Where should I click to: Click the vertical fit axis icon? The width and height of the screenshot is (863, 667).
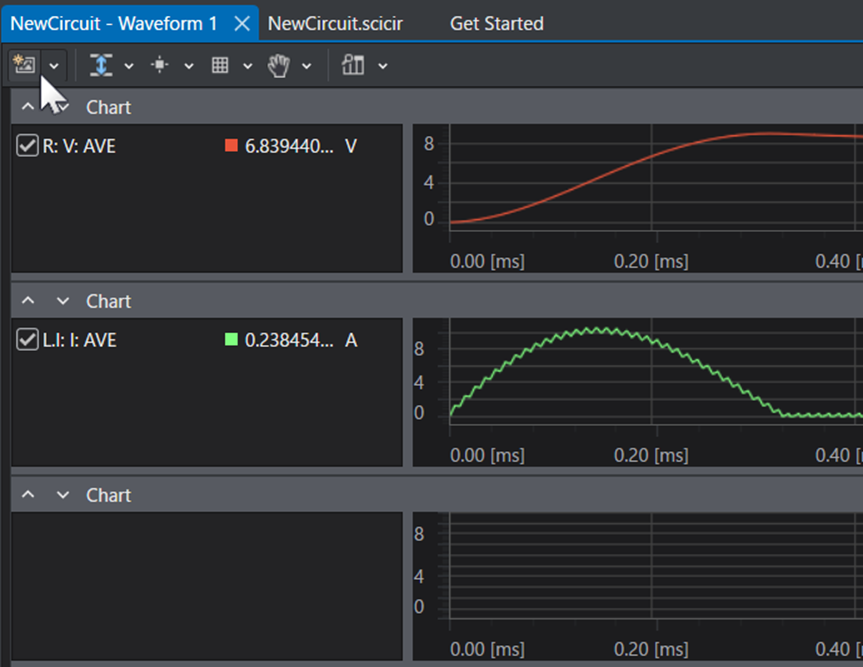coord(101,65)
